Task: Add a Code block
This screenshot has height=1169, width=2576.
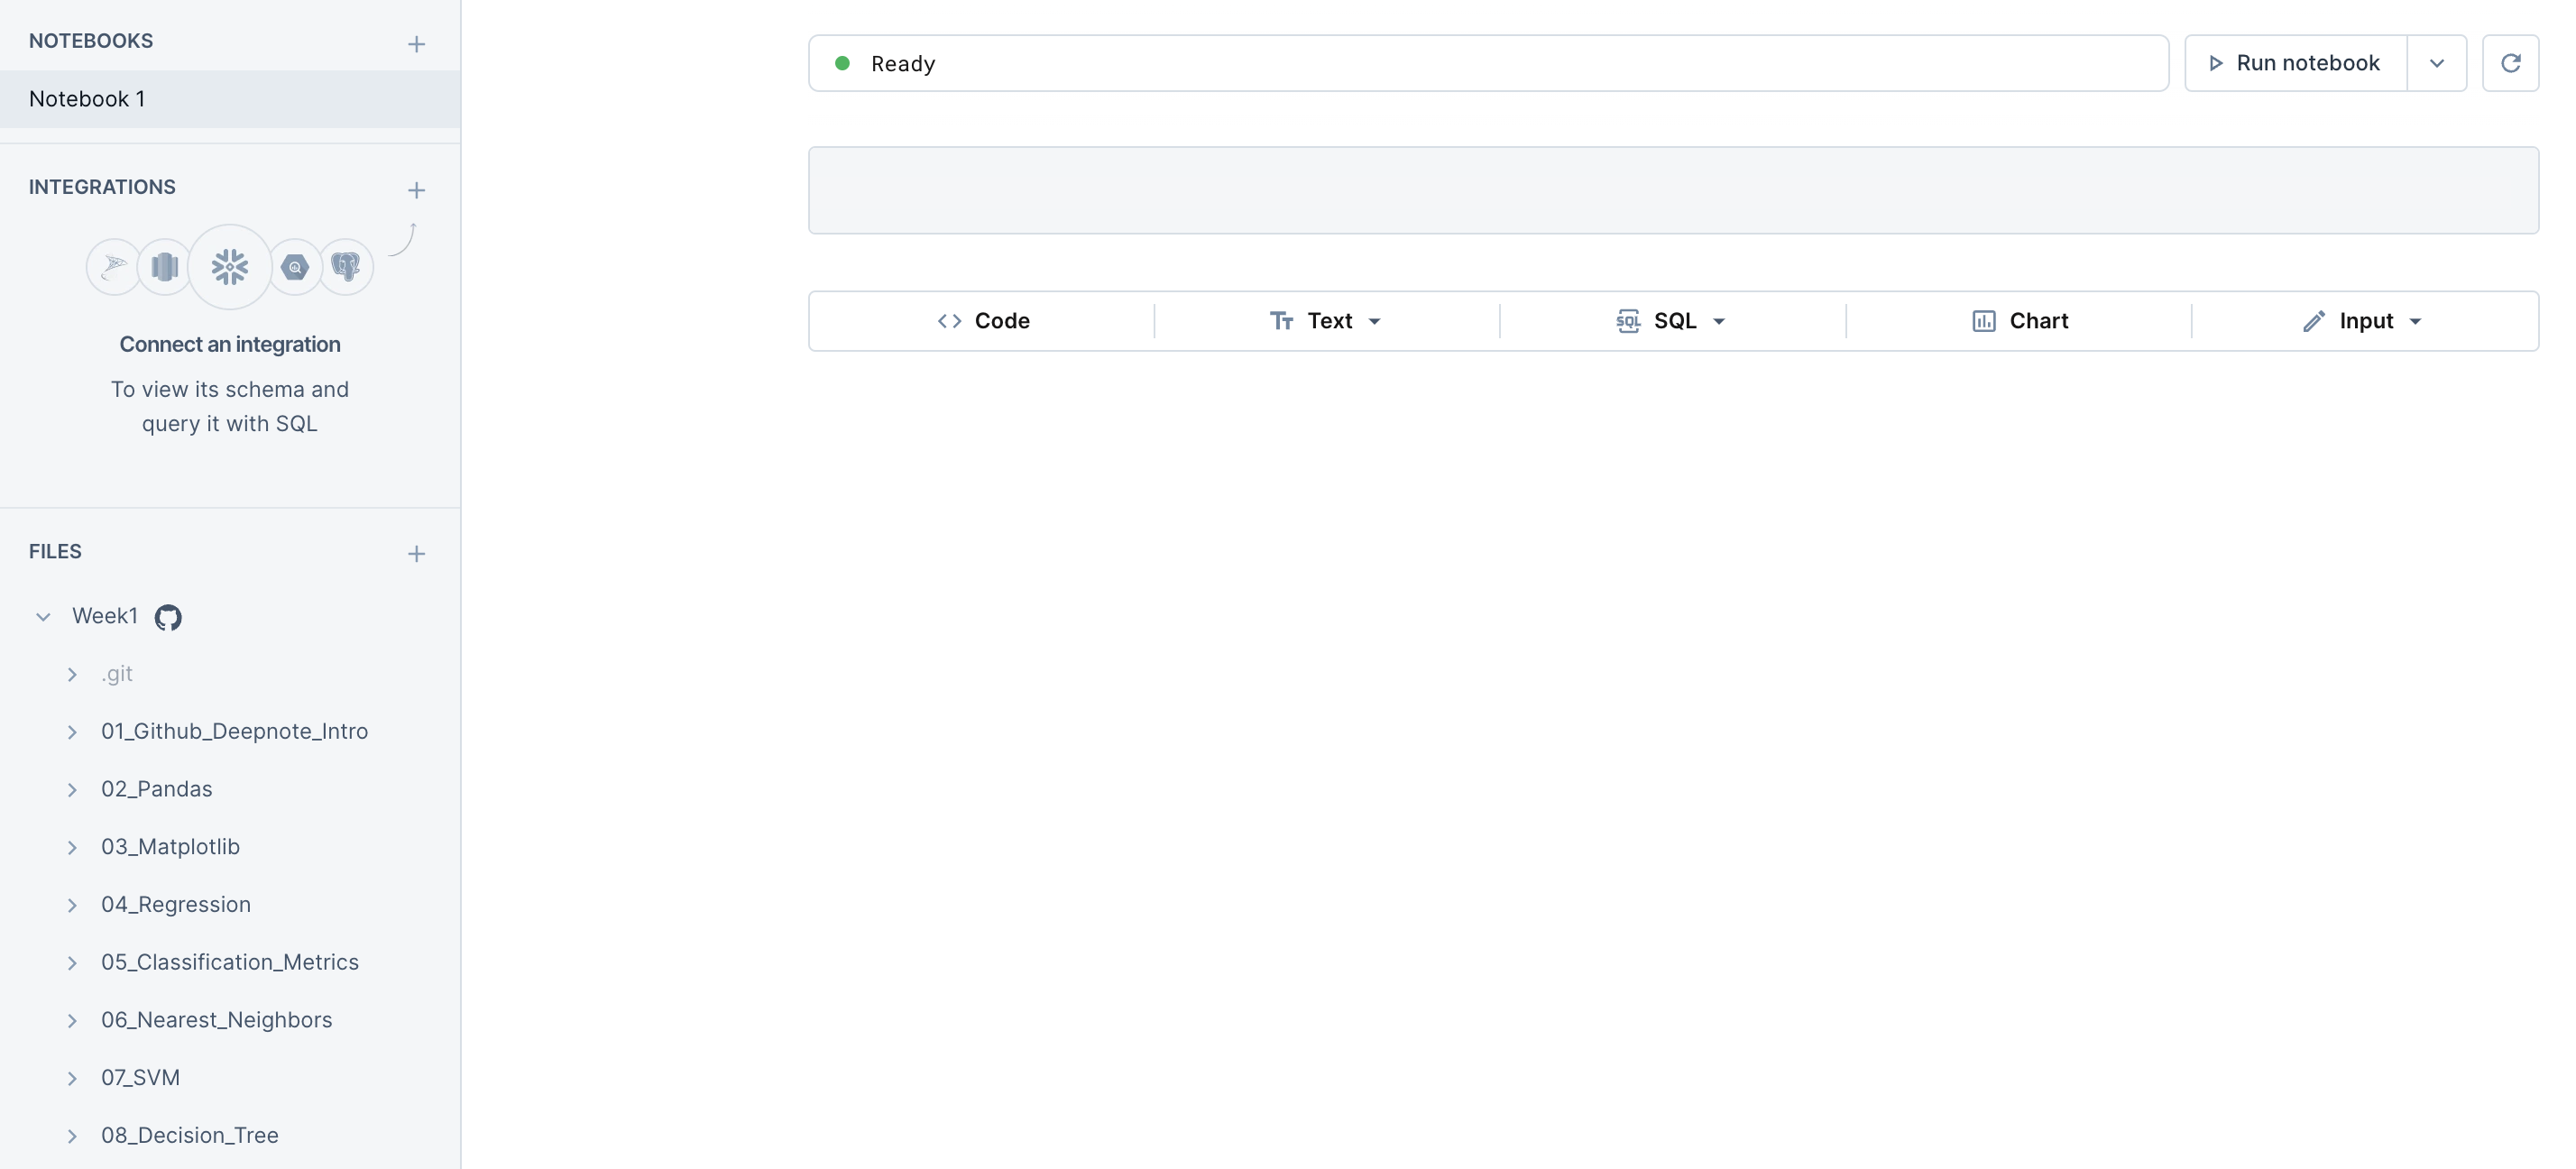Action: pyautogui.click(x=982, y=321)
